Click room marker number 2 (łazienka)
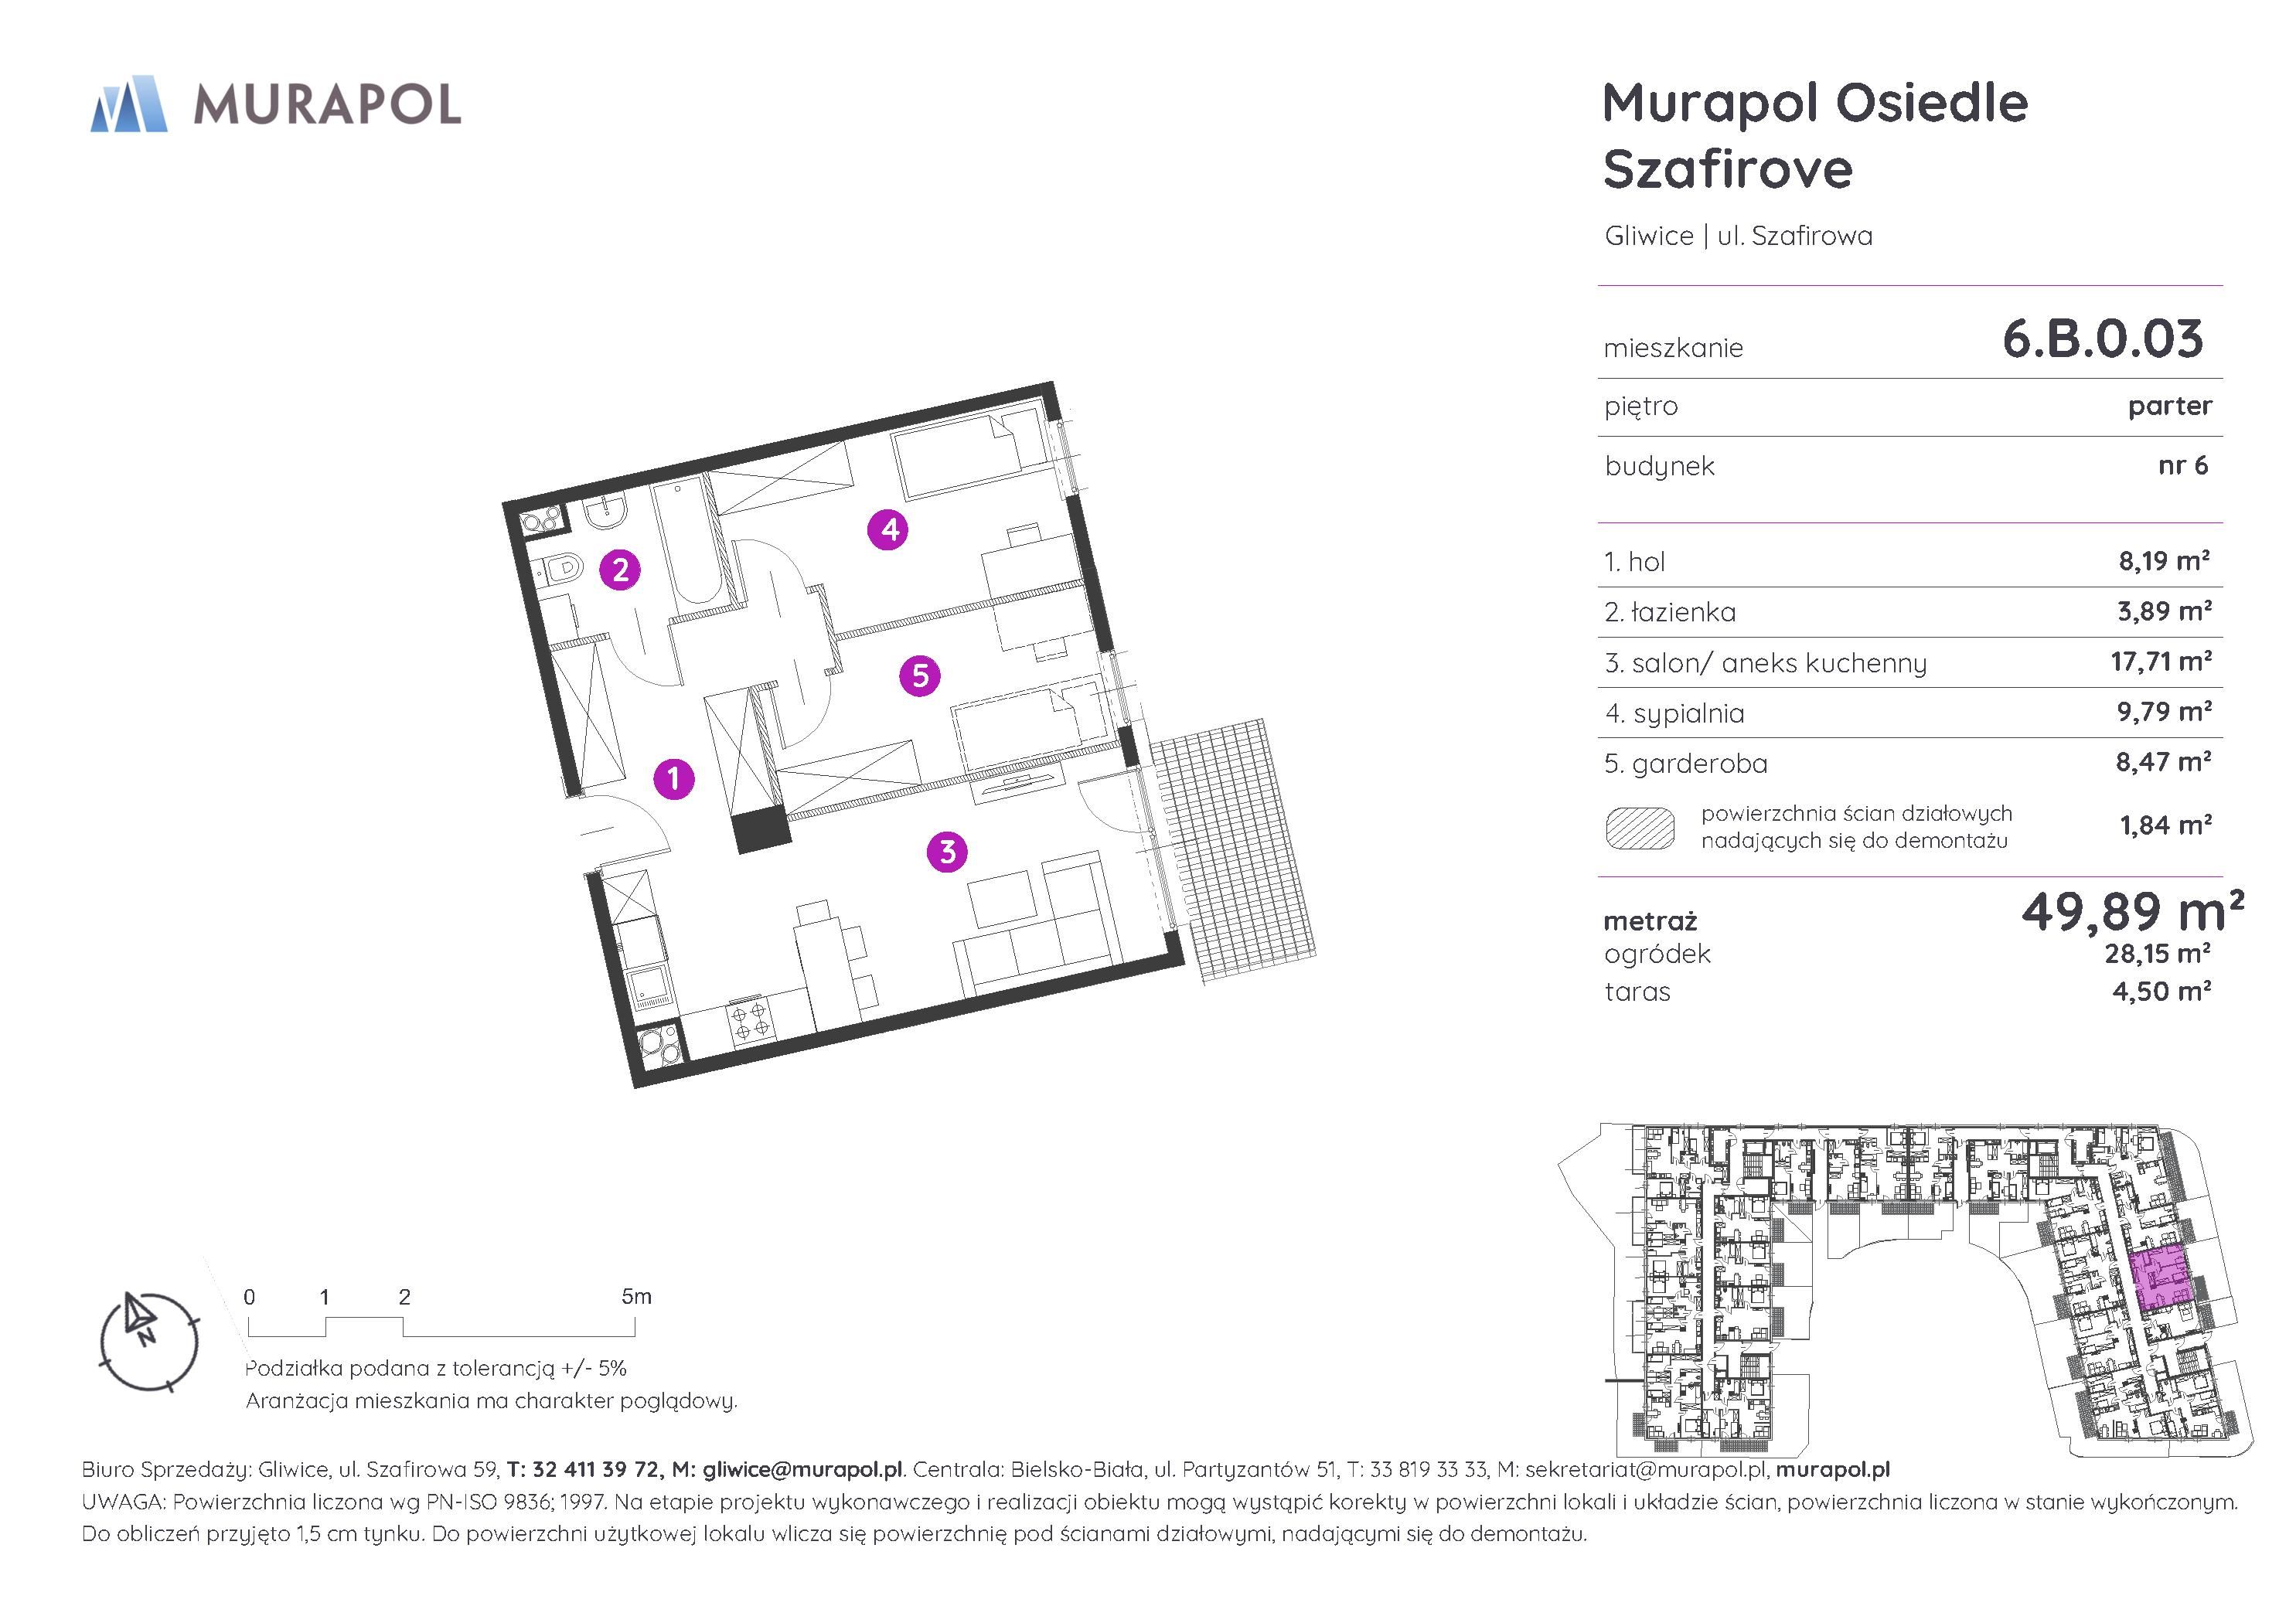Image resolution: width=2296 pixels, height=1623 pixels. pyautogui.click(x=620, y=570)
